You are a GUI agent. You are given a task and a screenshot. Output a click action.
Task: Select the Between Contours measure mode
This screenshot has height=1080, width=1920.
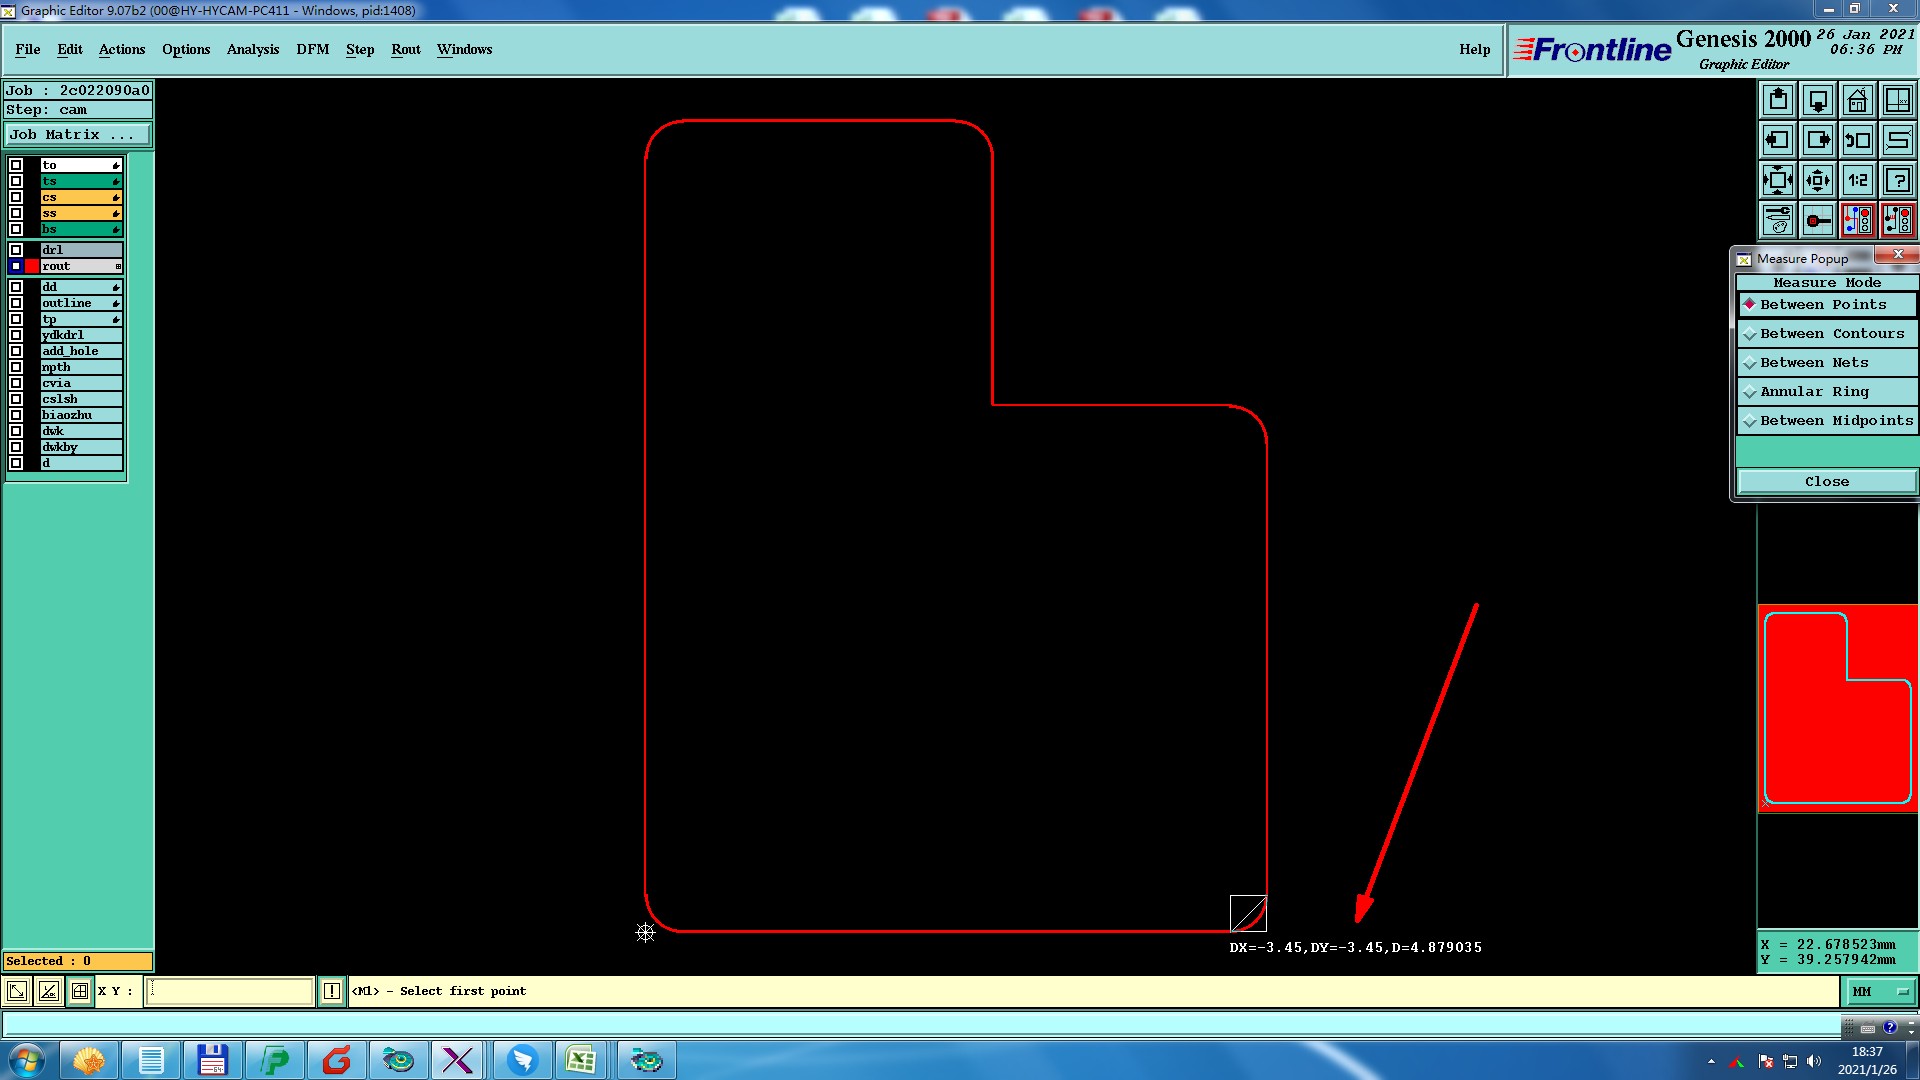[x=1831, y=334]
